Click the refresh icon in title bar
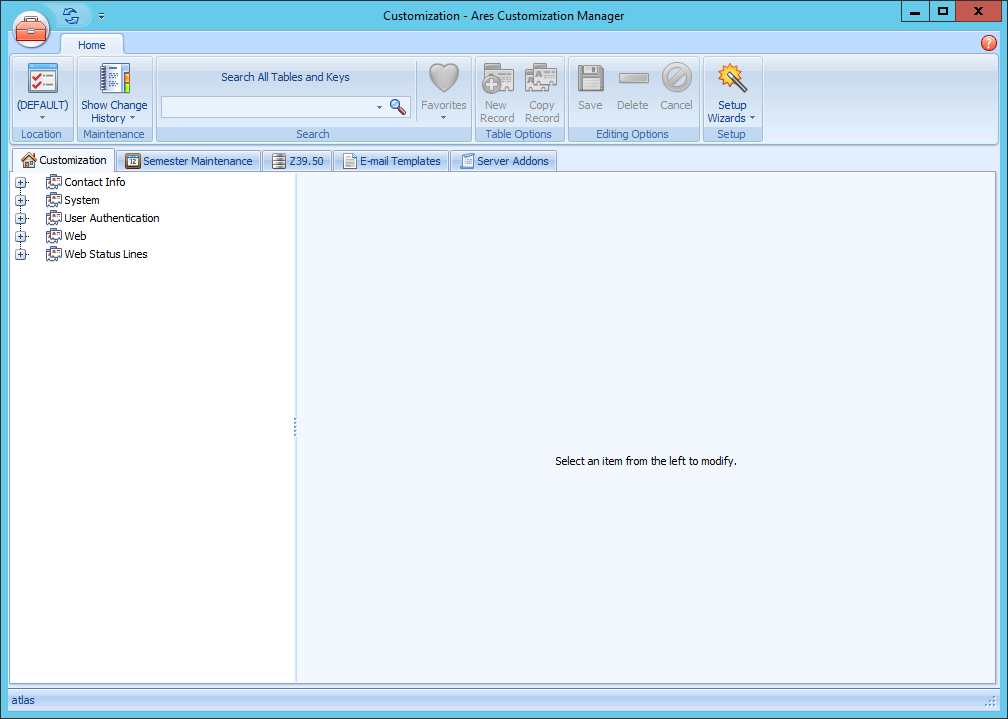Screen dimensions: 1008x719 [x=71, y=16]
